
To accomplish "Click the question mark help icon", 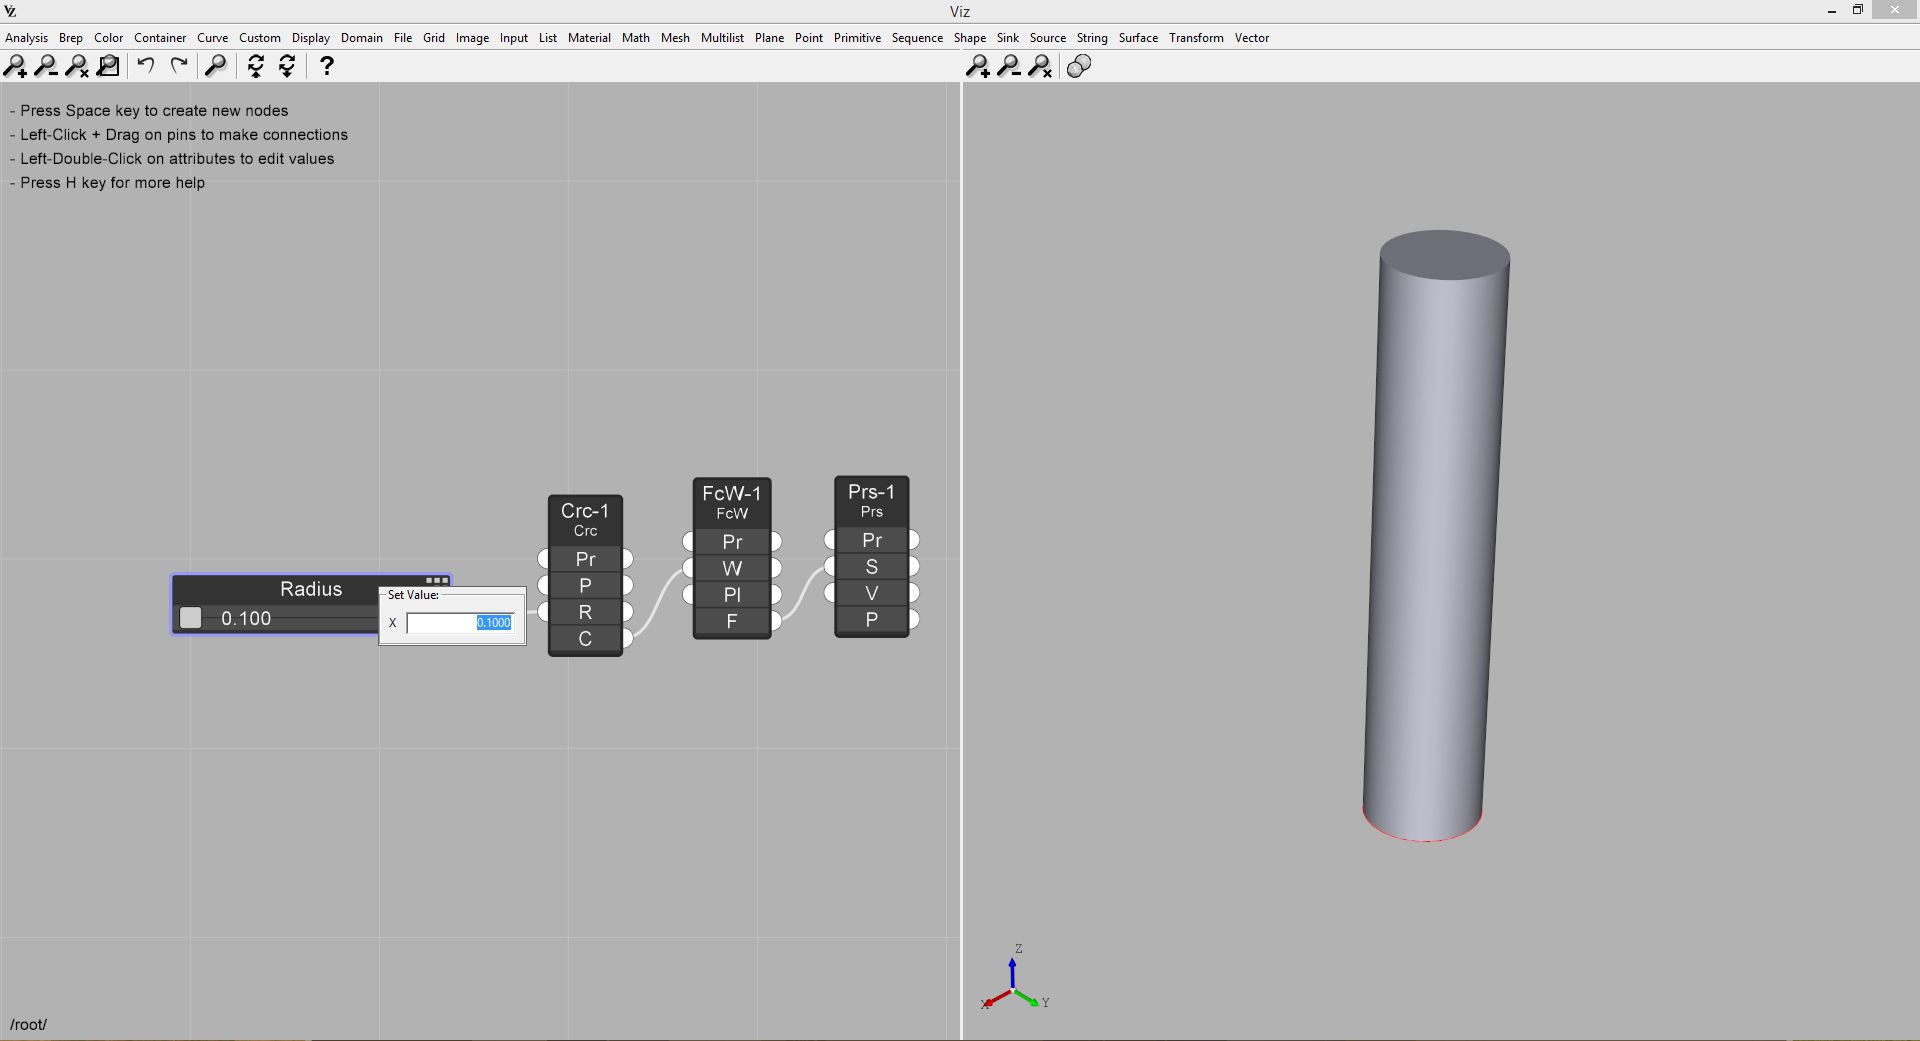I will [x=326, y=66].
